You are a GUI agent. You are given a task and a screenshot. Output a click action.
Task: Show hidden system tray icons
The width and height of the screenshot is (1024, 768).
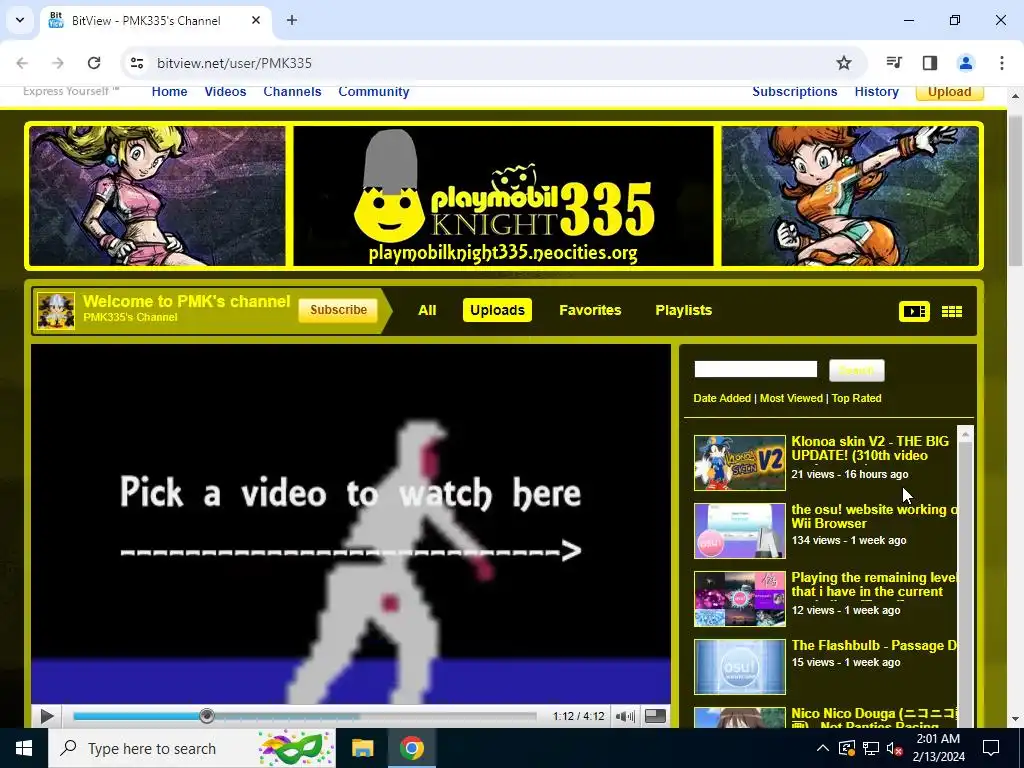point(823,748)
